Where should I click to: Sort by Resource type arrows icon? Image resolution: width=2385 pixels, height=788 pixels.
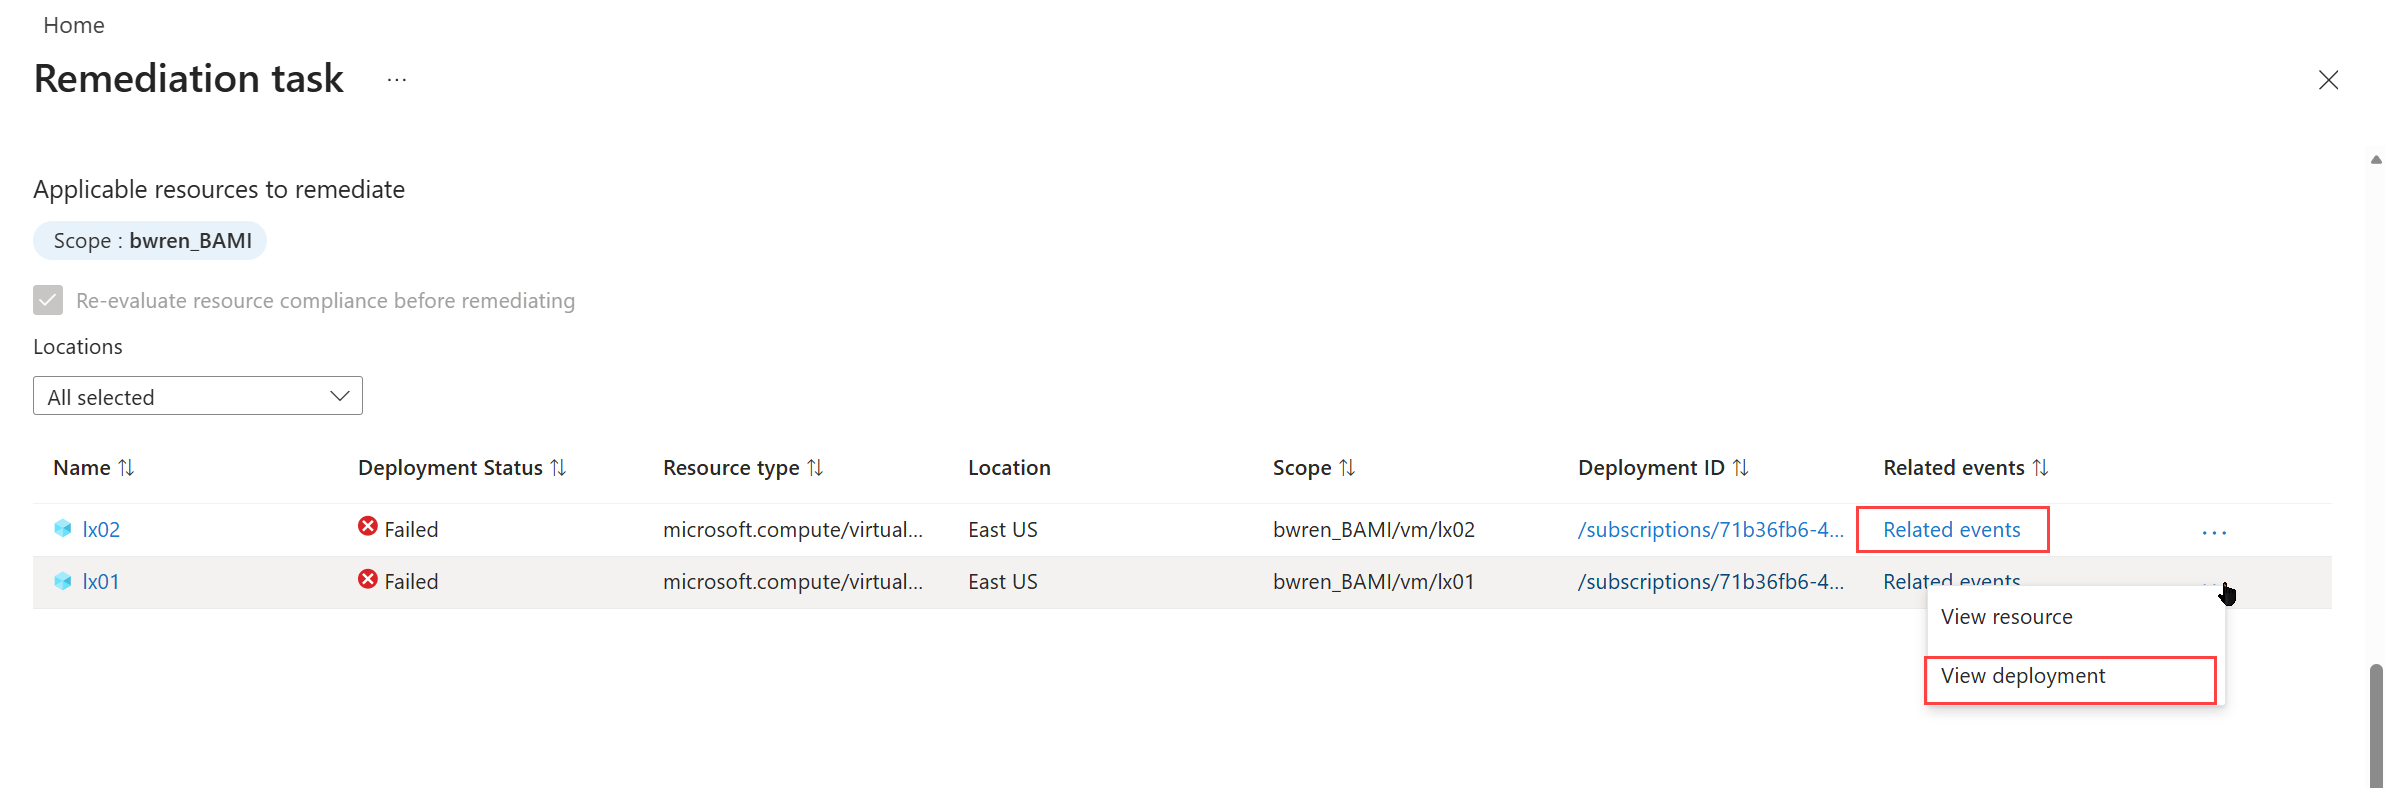coord(815,468)
